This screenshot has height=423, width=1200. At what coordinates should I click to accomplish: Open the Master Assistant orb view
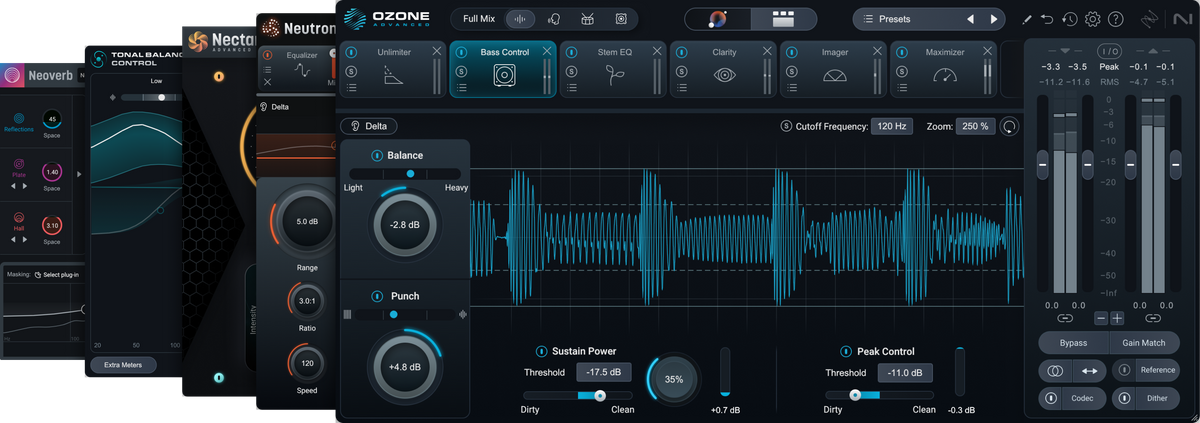[718, 19]
